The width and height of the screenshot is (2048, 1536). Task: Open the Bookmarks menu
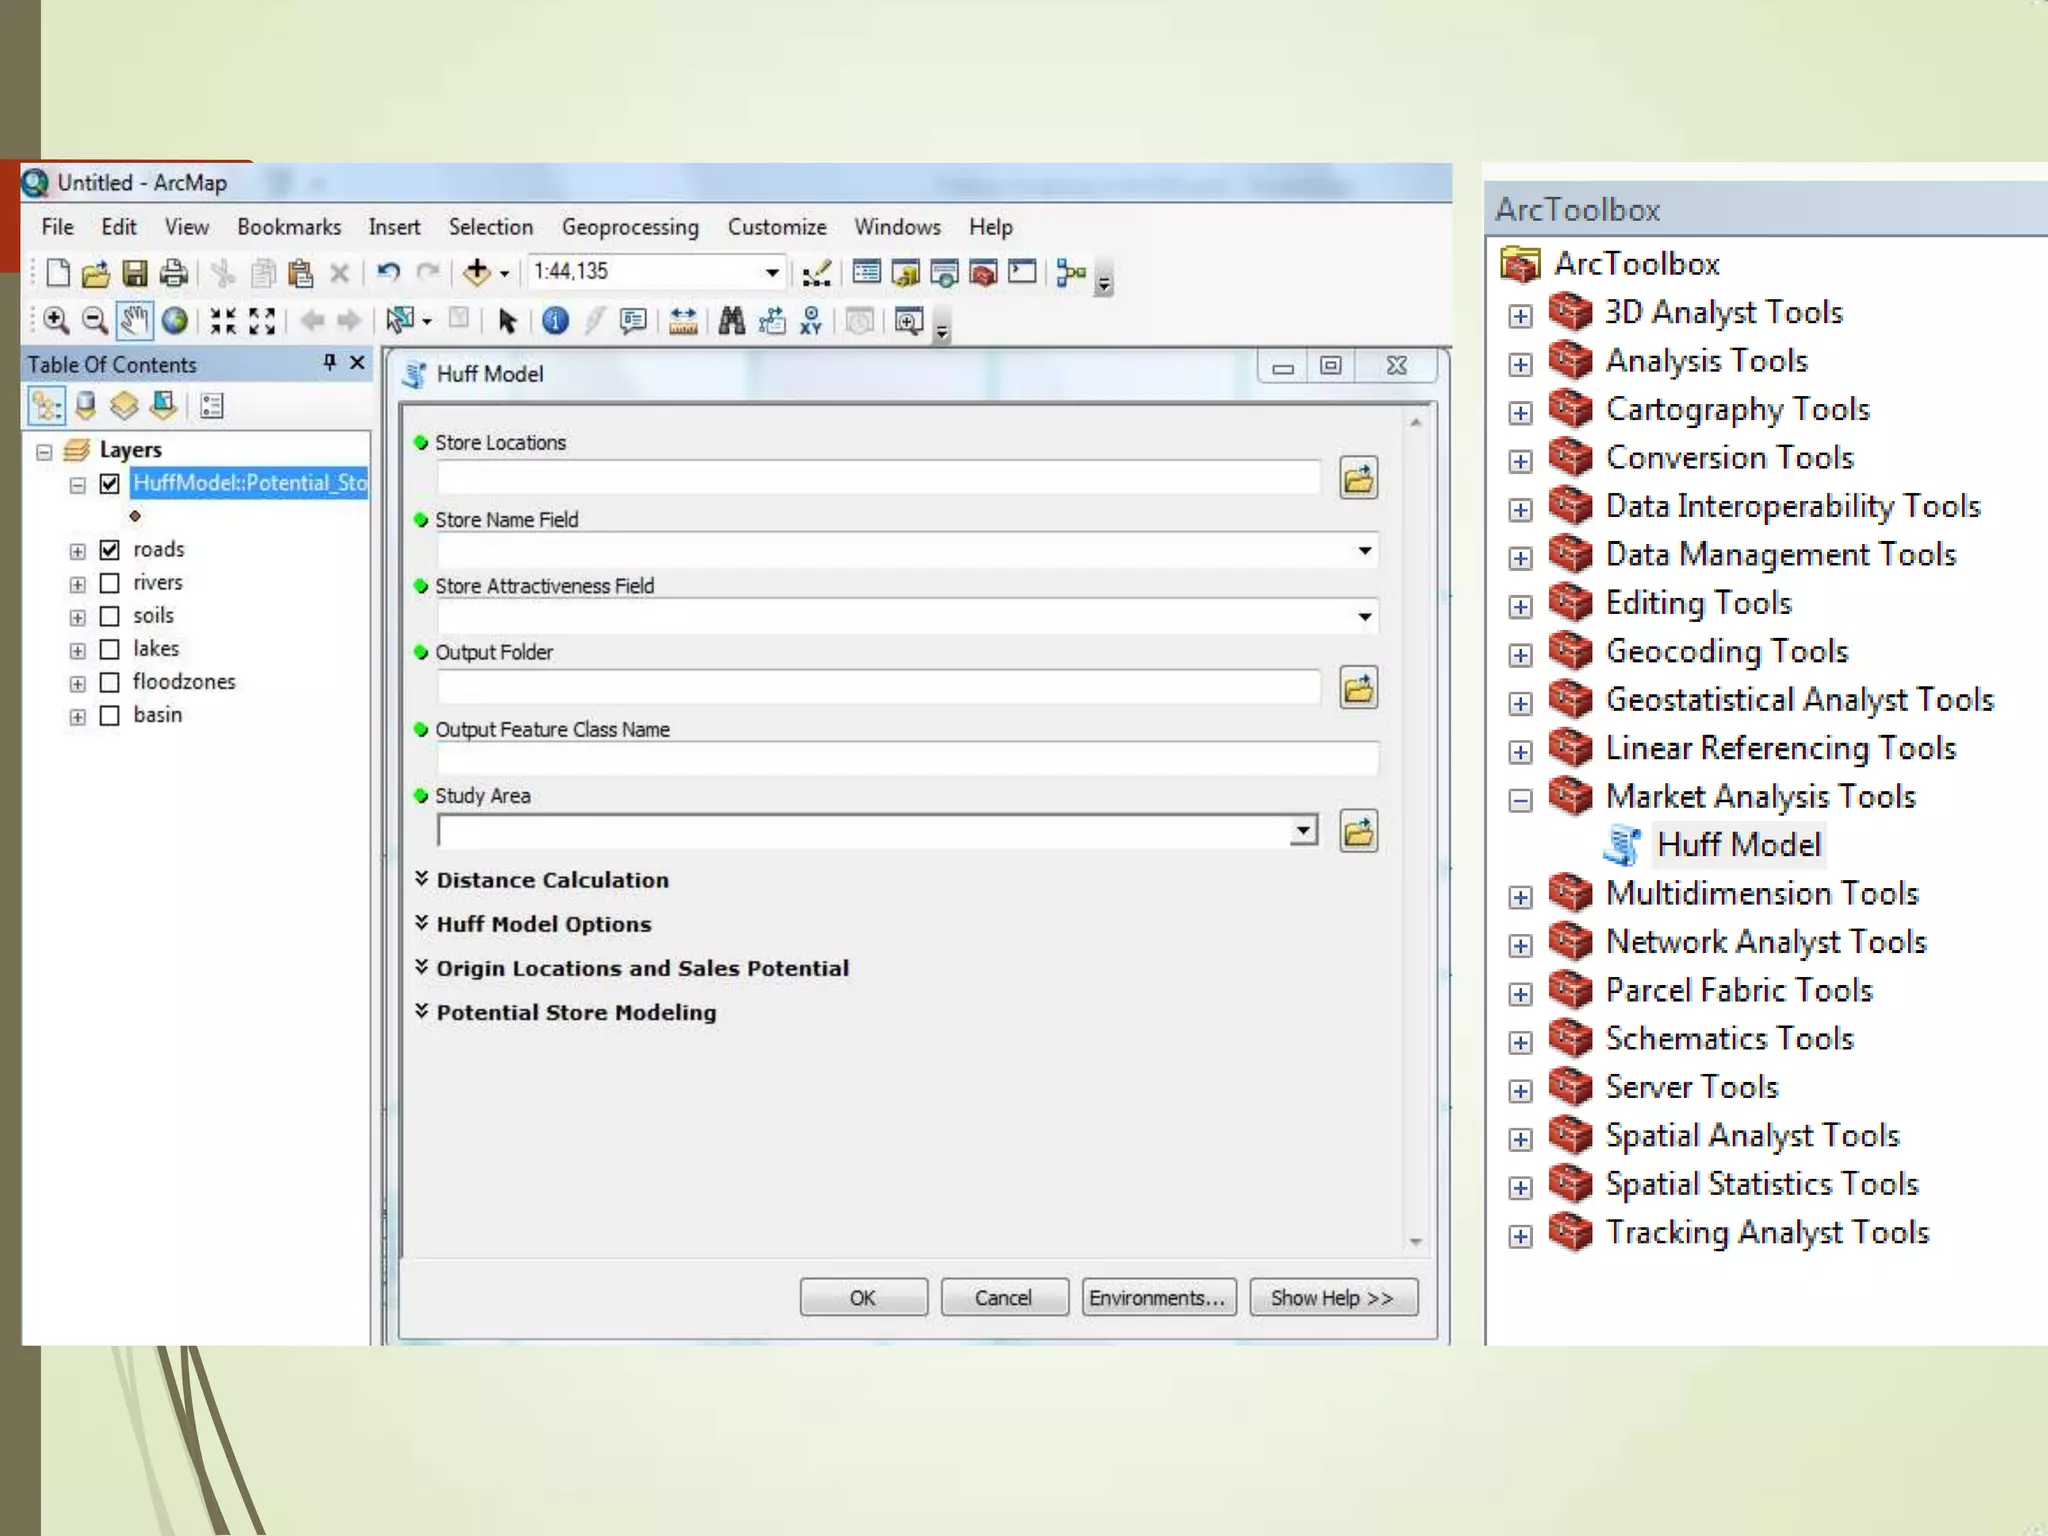click(289, 227)
